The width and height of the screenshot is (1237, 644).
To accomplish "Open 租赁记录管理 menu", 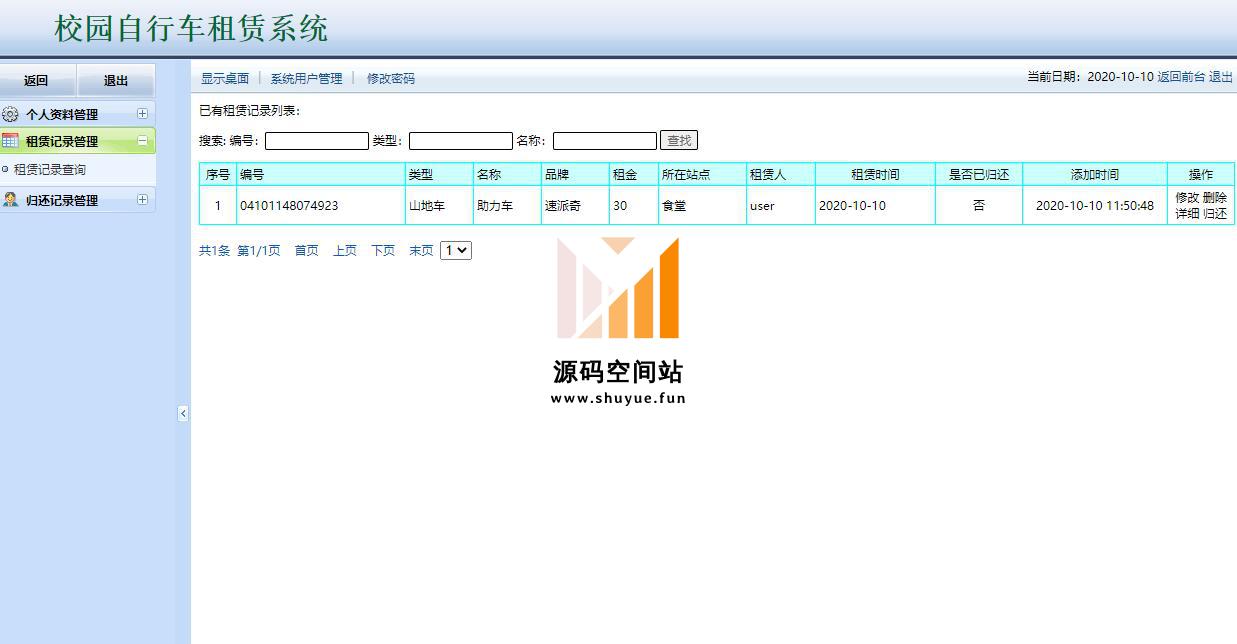I will coord(62,141).
